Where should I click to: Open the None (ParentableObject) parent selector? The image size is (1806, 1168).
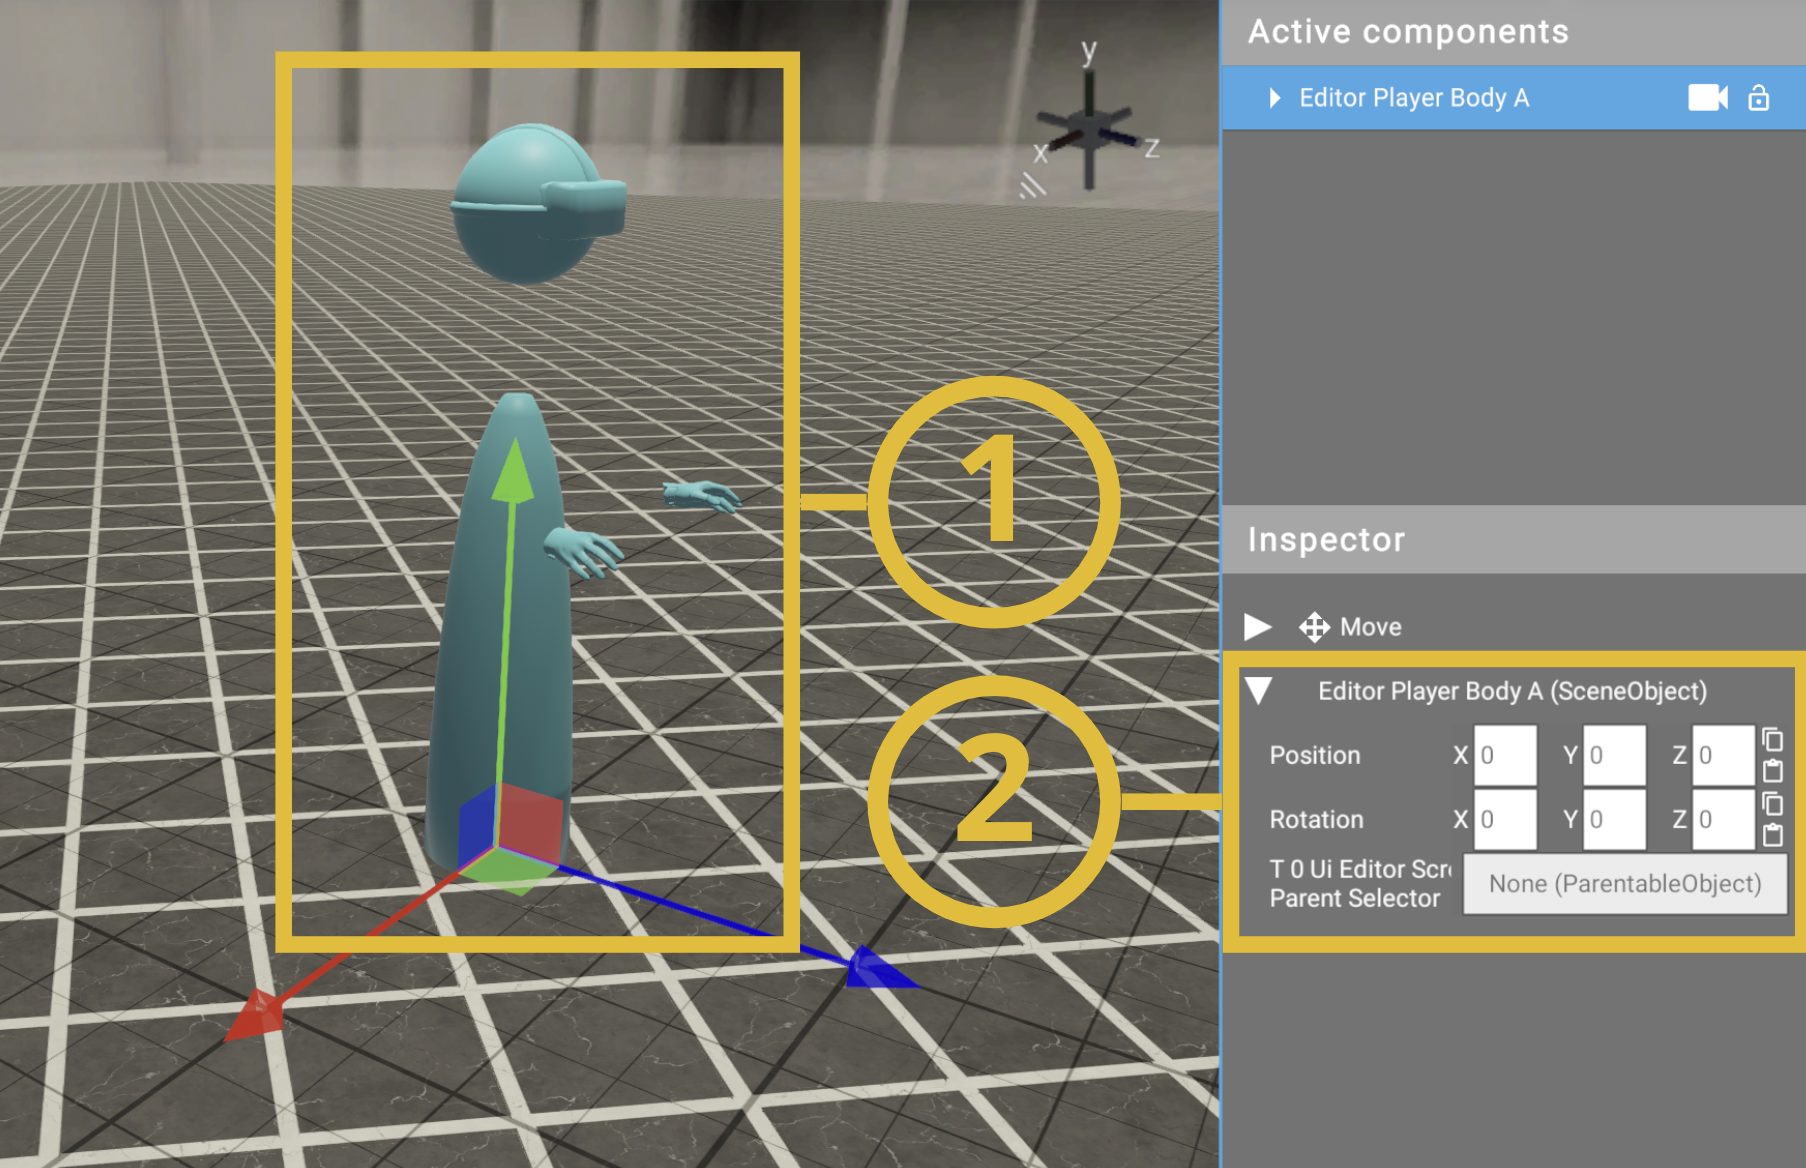click(1624, 884)
